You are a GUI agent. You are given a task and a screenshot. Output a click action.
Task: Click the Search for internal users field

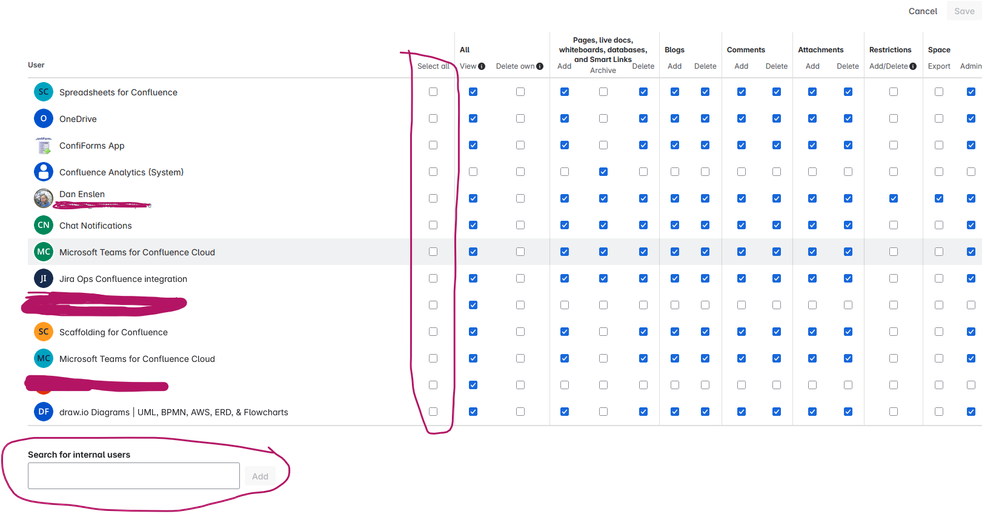pyautogui.click(x=134, y=476)
